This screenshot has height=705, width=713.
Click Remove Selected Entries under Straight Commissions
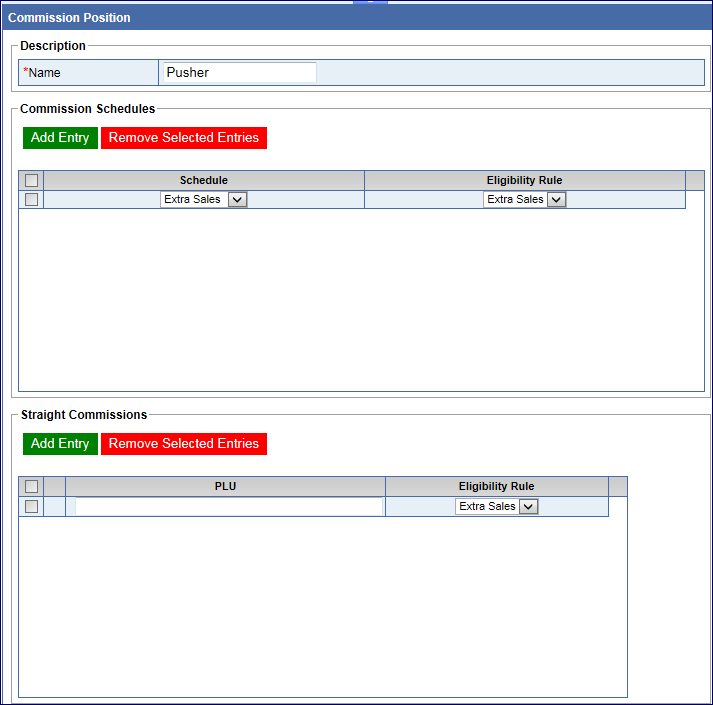tap(184, 444)
